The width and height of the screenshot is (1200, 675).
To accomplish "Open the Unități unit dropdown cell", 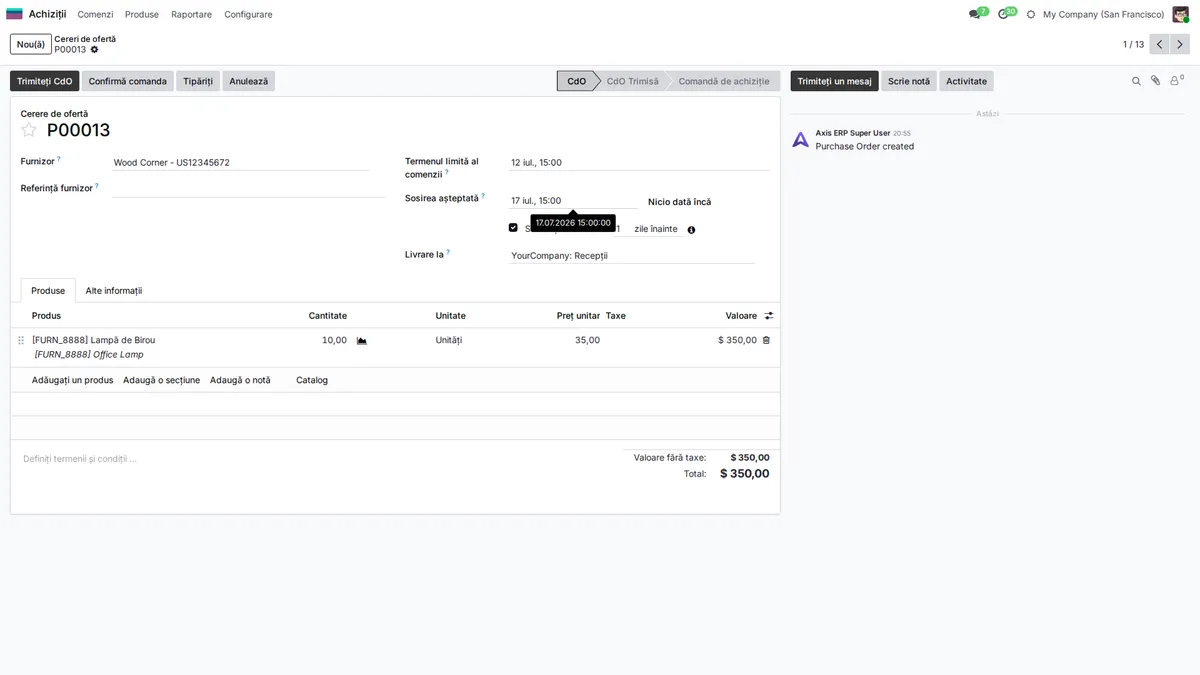I will click(x=449, y=340).
